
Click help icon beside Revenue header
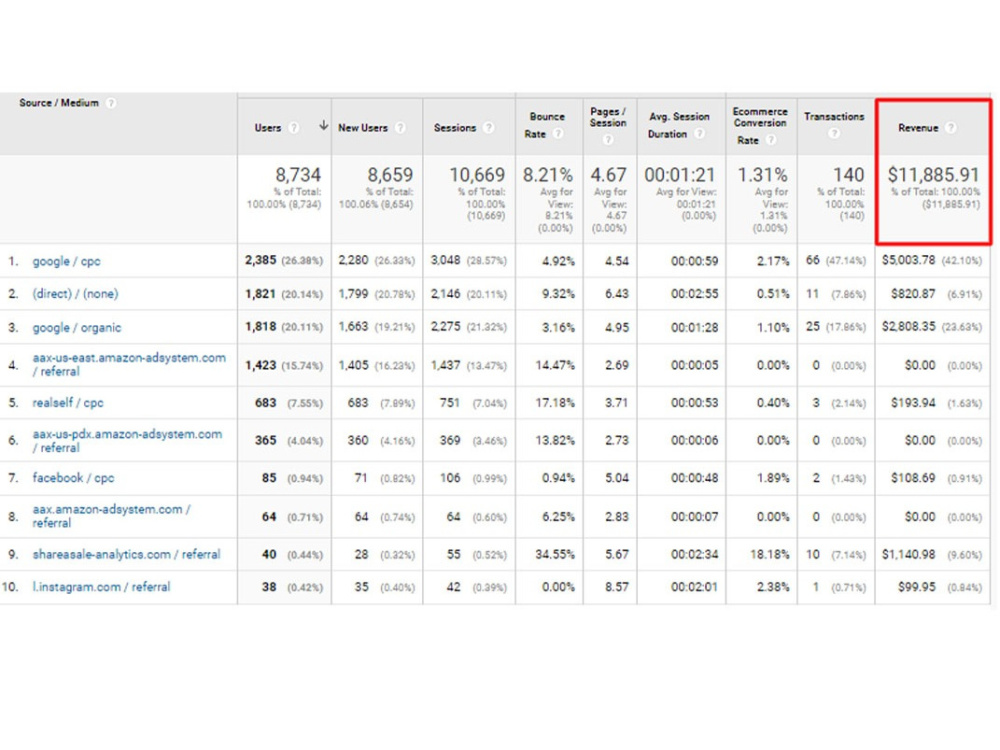point(951,128)
